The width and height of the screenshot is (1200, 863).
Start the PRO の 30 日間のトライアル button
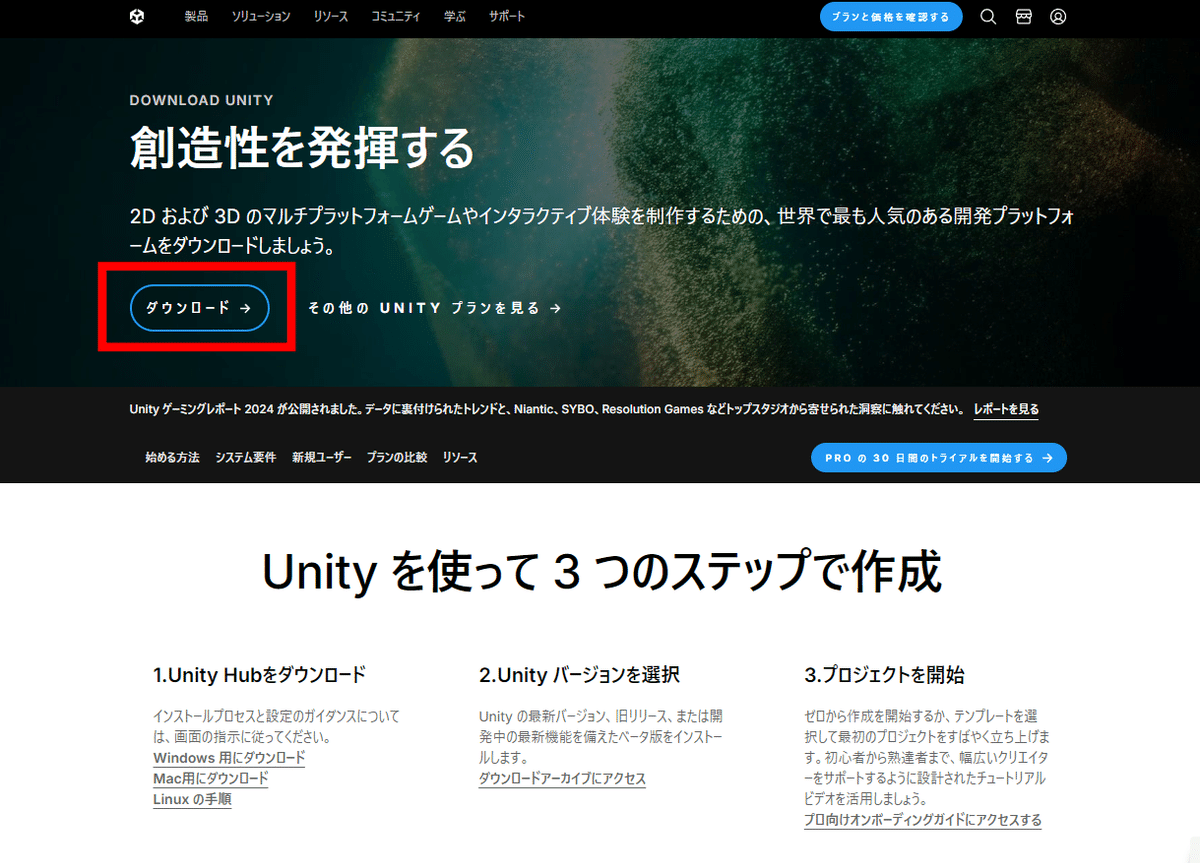click(x=939, y=458)
